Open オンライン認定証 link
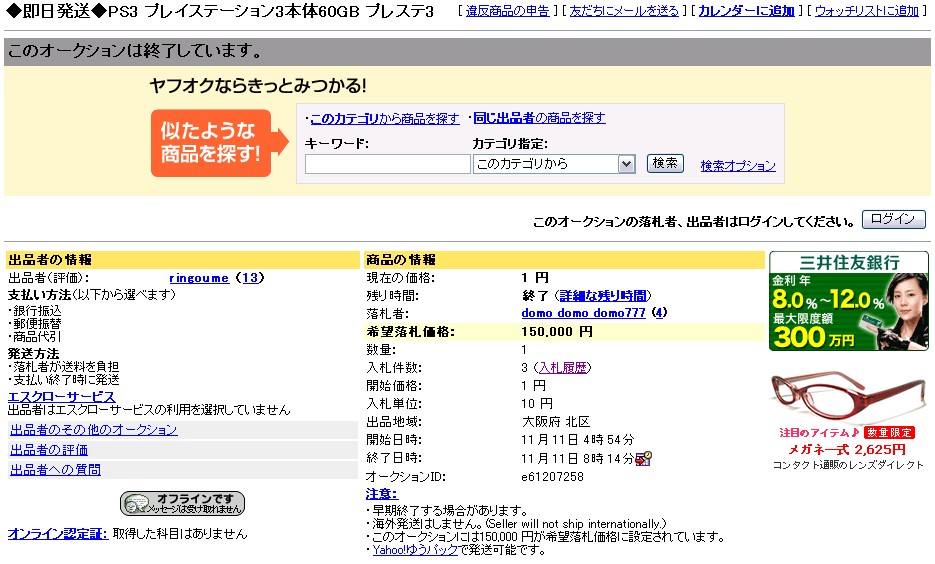 pos(58,534)
